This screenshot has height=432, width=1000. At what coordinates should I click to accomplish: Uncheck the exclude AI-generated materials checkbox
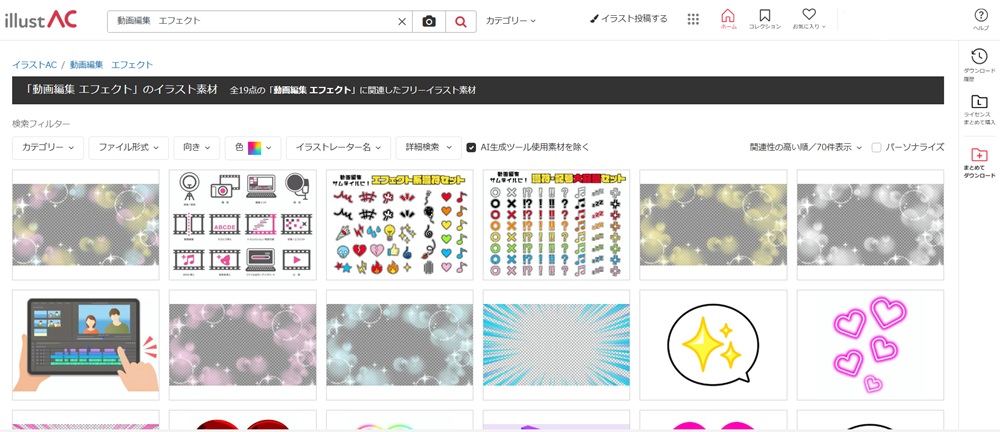[x=471, y=147]
